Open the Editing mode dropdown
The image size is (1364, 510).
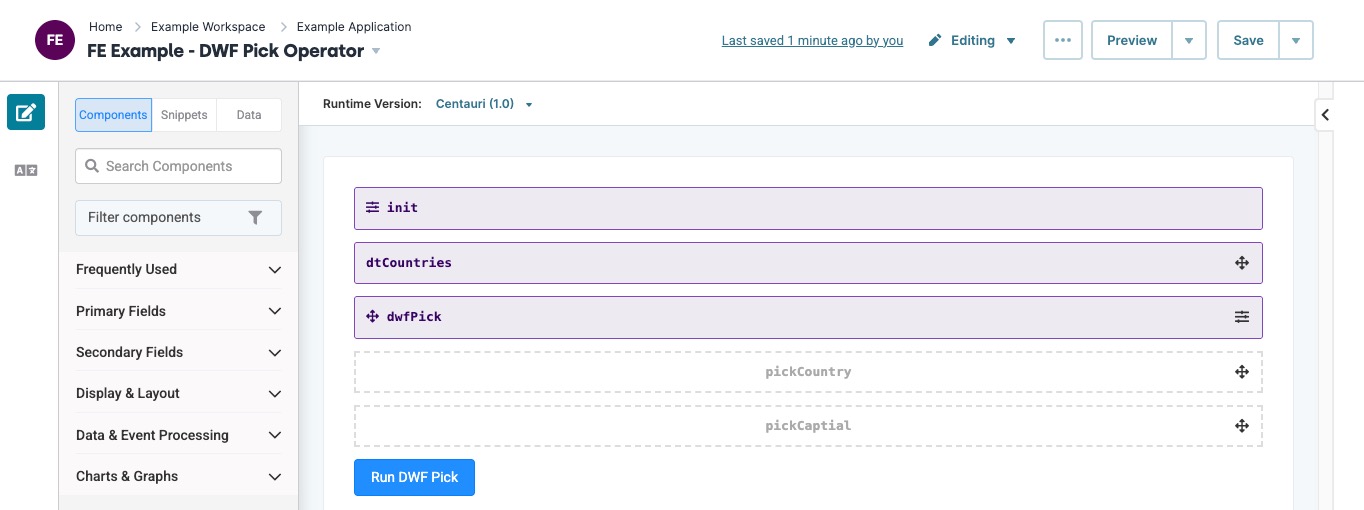(x=972, y=41)
